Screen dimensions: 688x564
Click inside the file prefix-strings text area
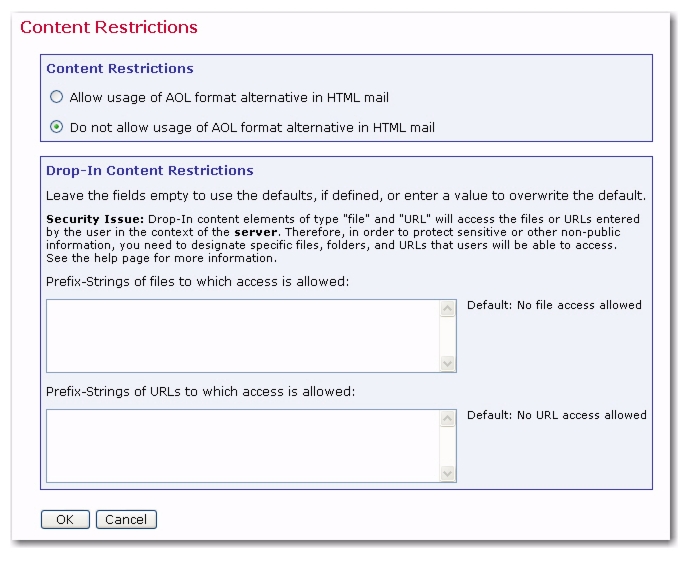243,336
